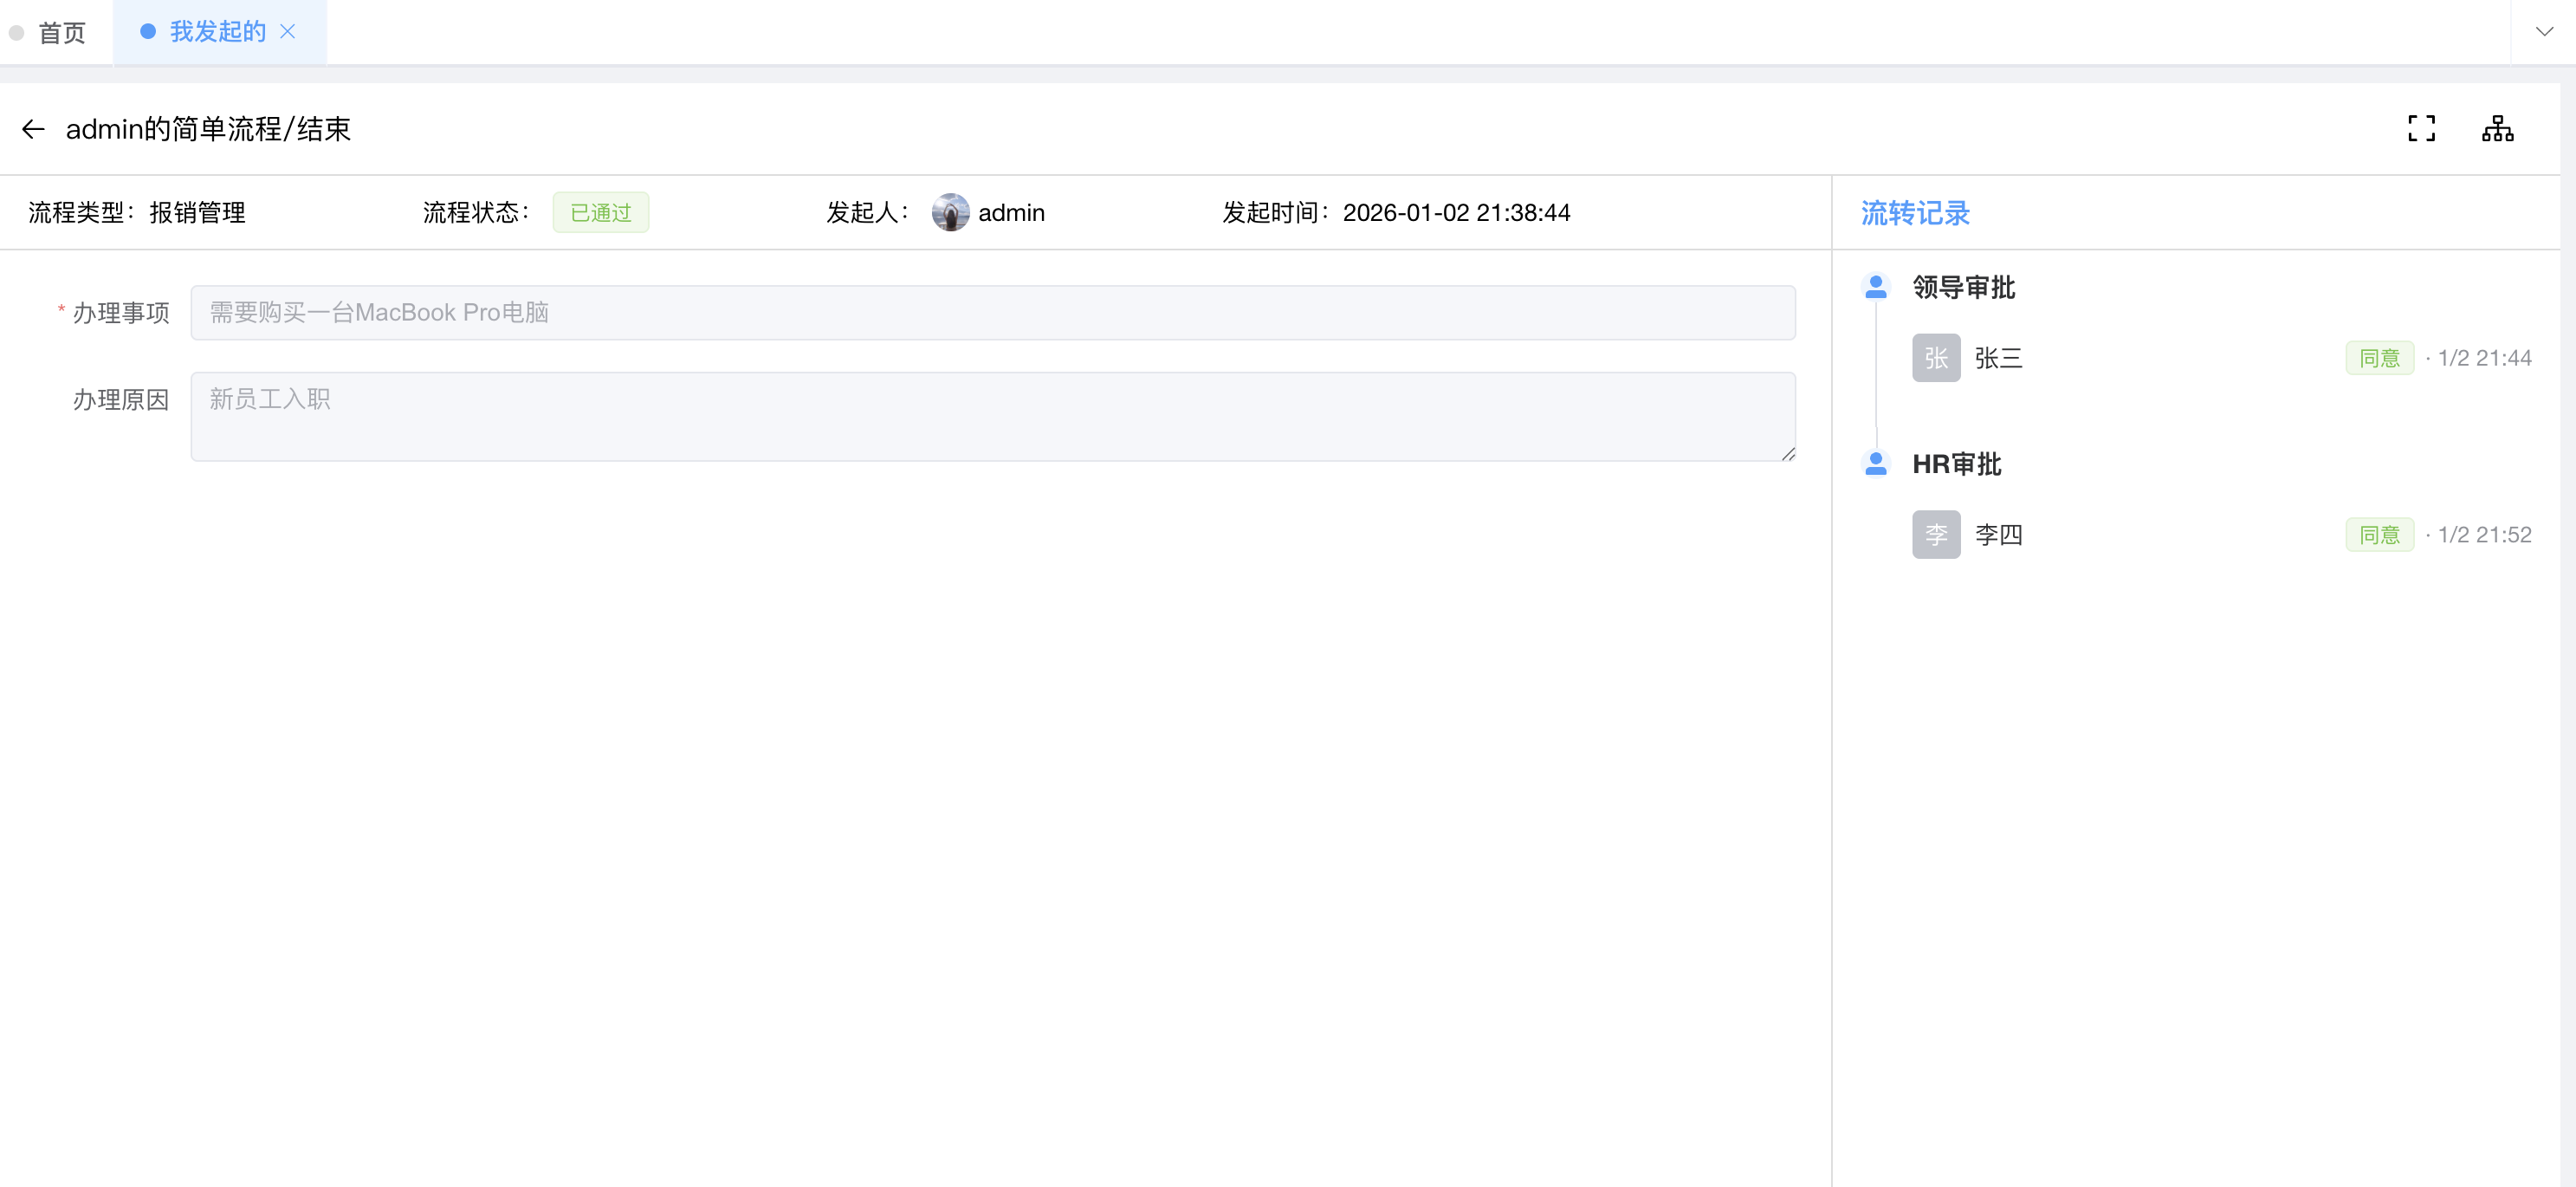Viewport: 2576px width, 1187px height.
Task: Click 张三's gray avatar badge
Action: [1935, 358]
